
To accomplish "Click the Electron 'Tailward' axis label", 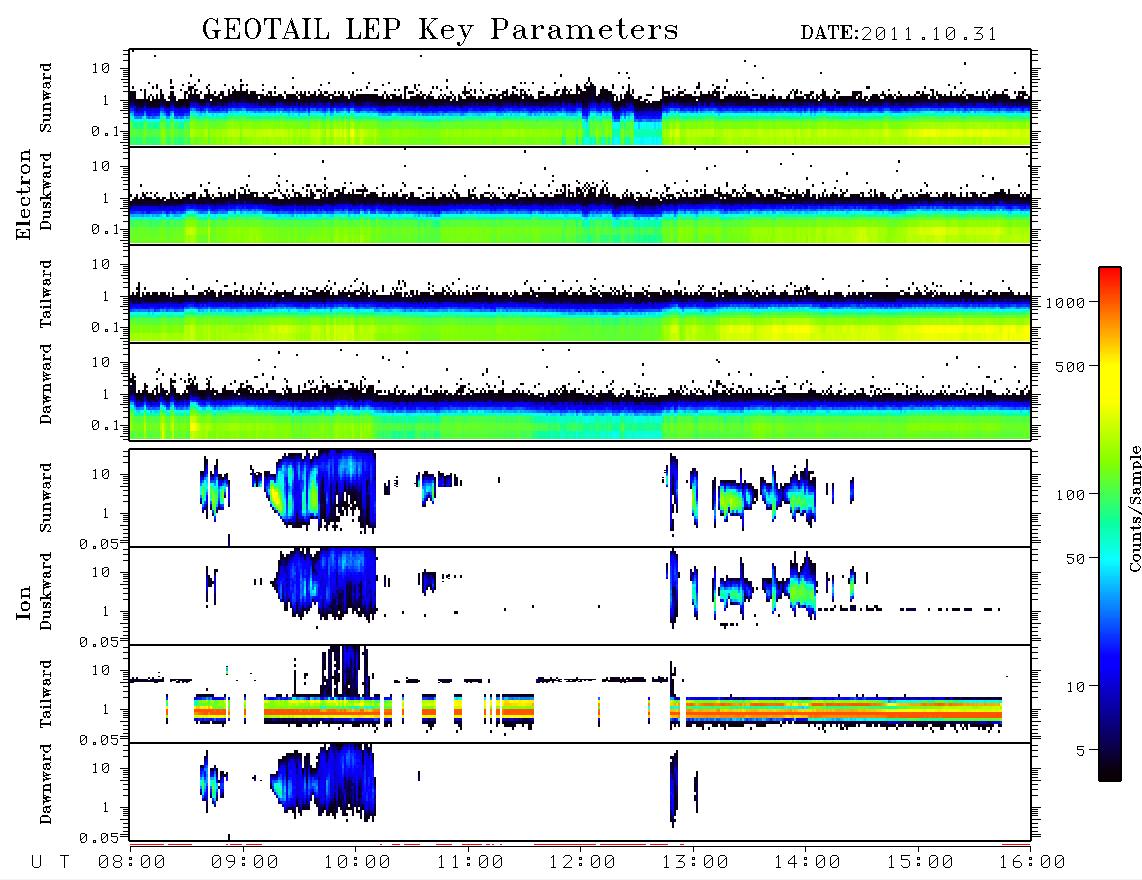I will pos(46,294).
